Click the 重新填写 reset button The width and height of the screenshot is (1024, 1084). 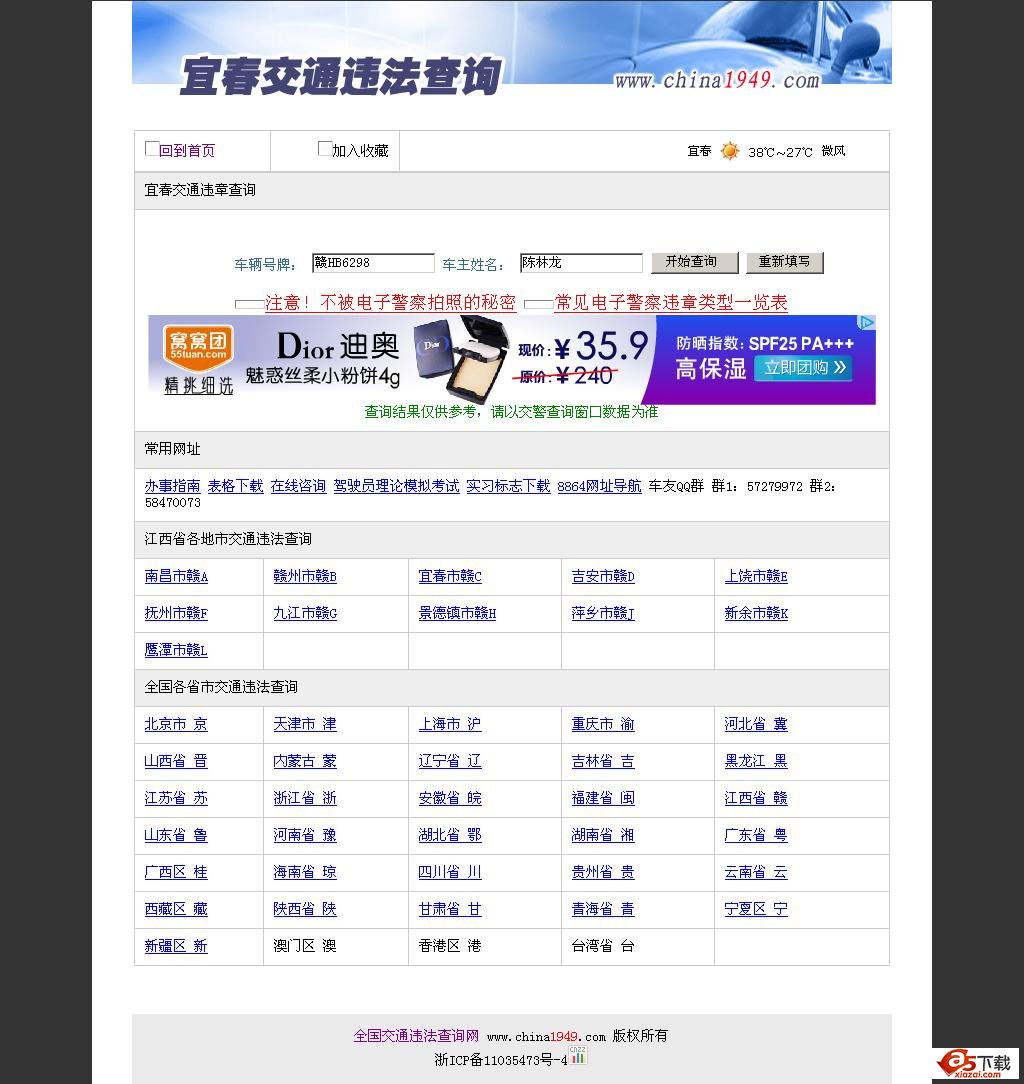[x=784, y=262]
